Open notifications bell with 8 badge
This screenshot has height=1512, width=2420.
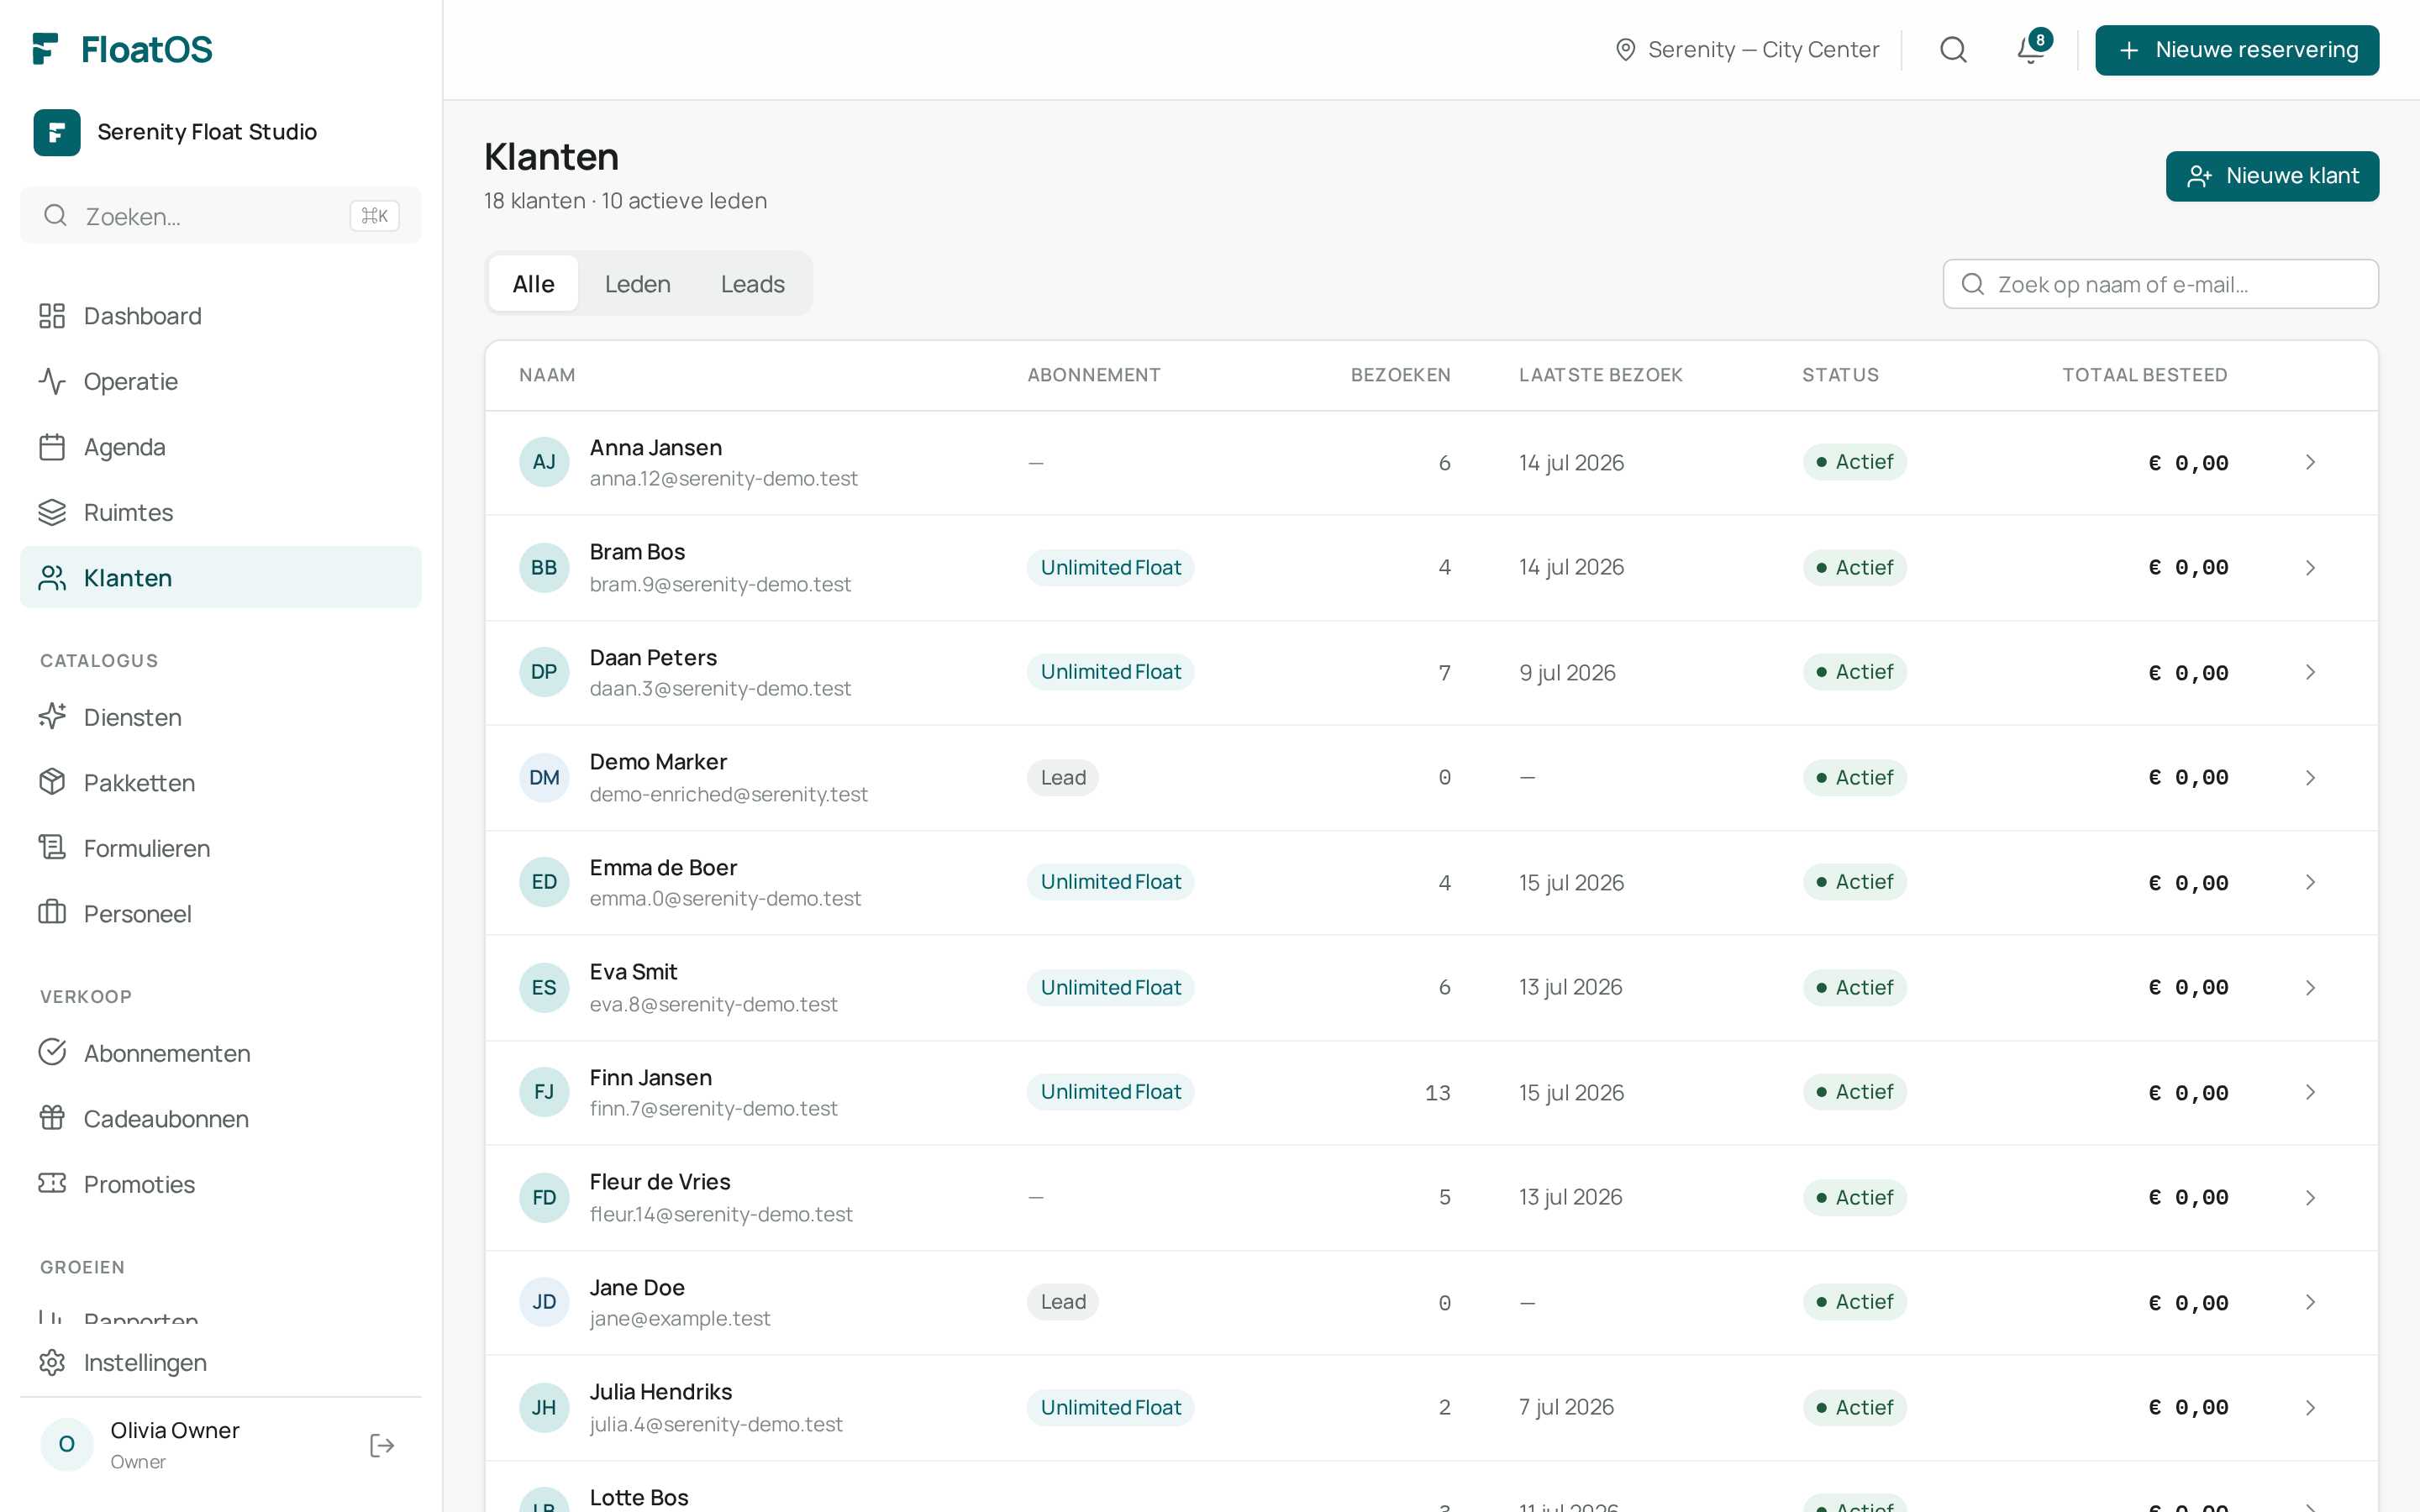[2031, 49]
